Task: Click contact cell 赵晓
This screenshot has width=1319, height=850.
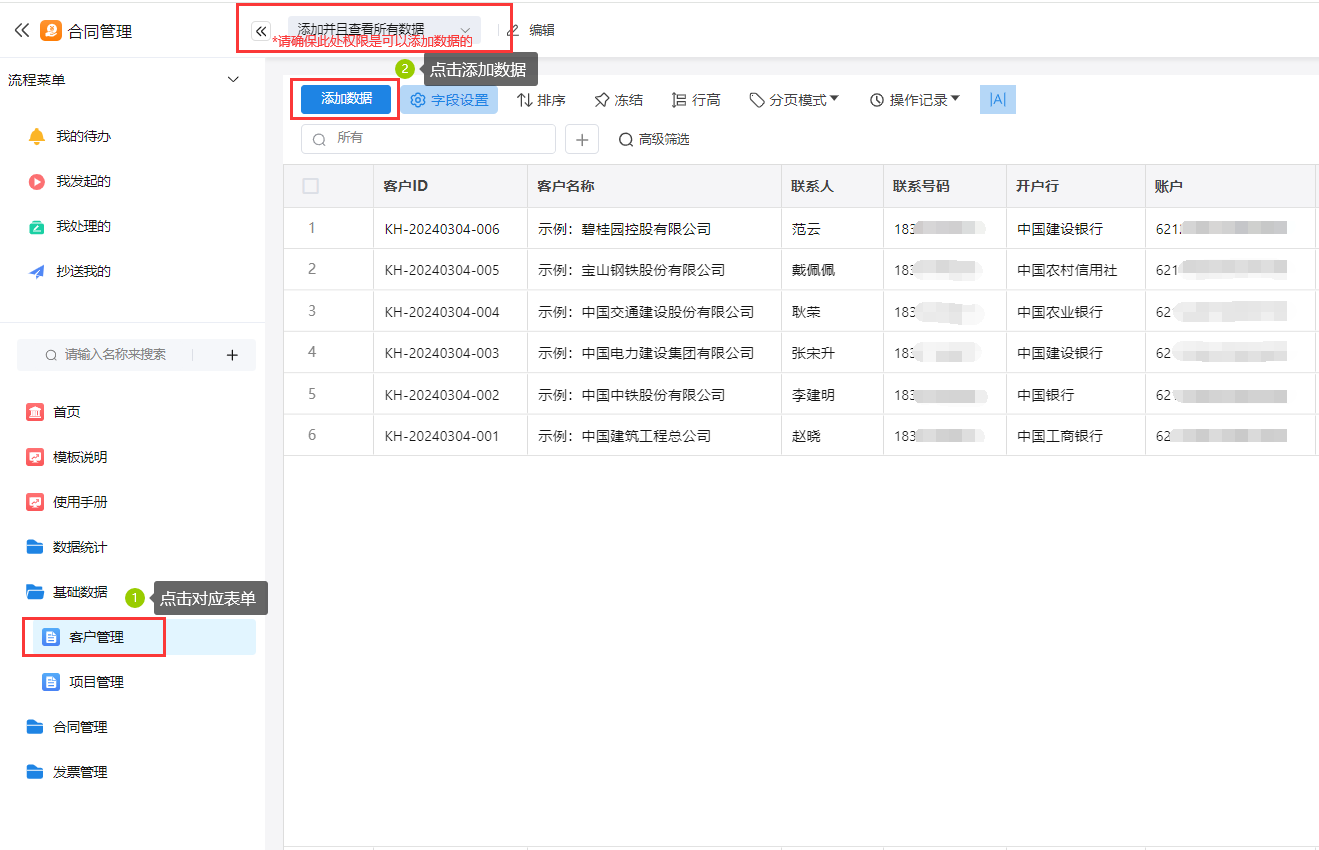Action: [832, 436]
